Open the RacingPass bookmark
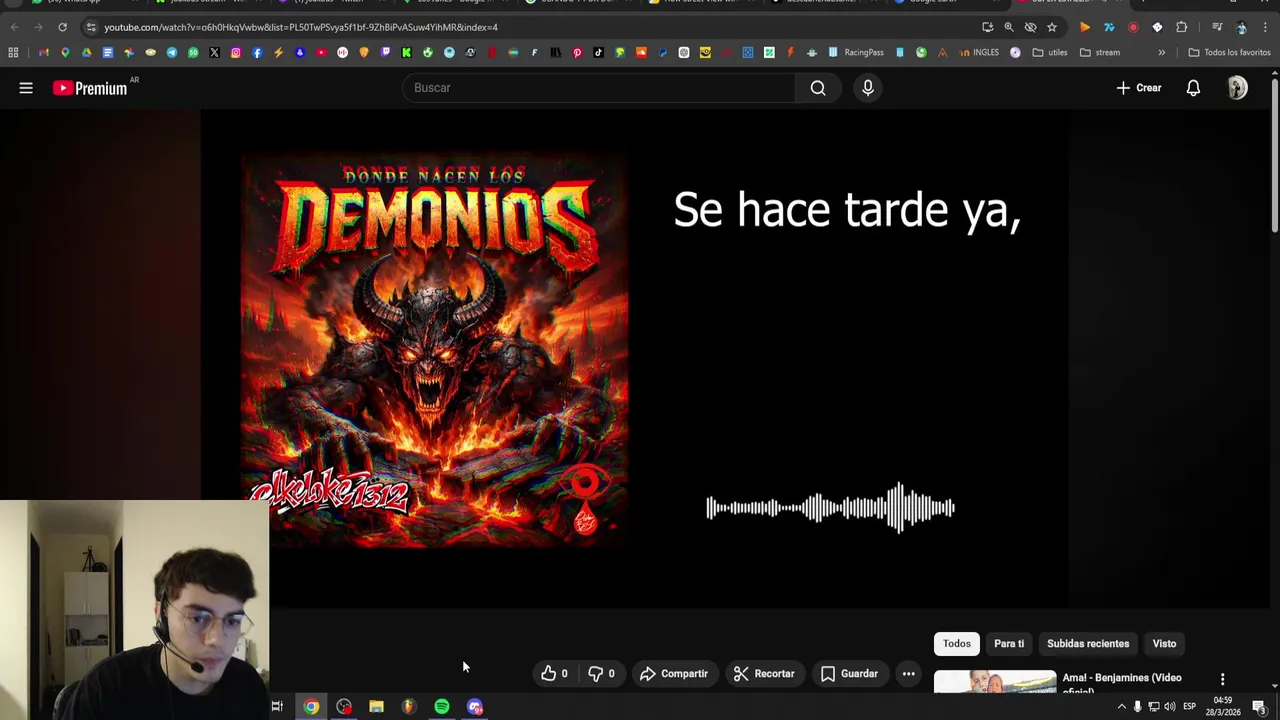 (856, 52)
